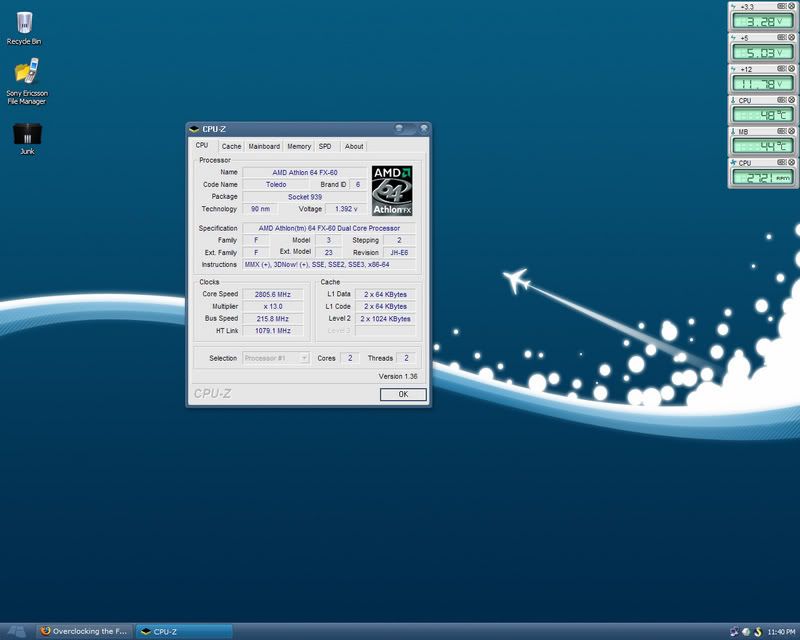Open settings of the +5 voltage gadget
This screenshot has width=800, height=640.
(x=782, y=37)
